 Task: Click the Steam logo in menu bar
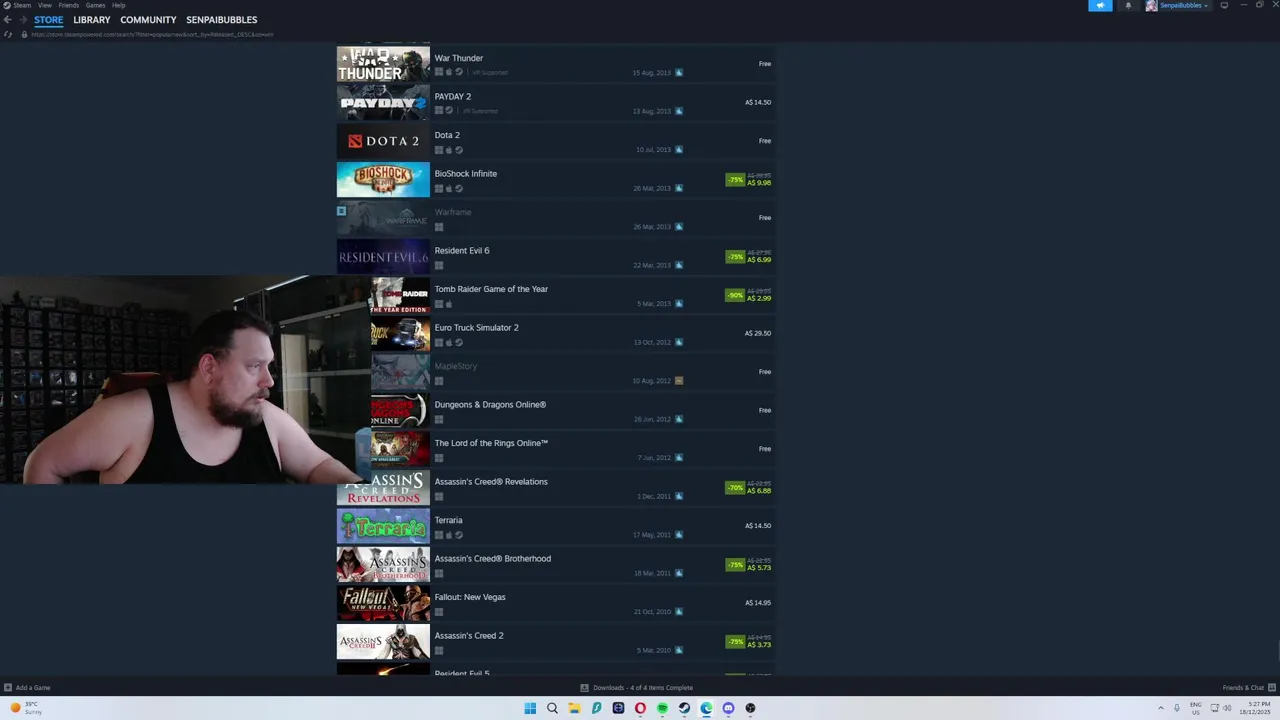point(6,5)
